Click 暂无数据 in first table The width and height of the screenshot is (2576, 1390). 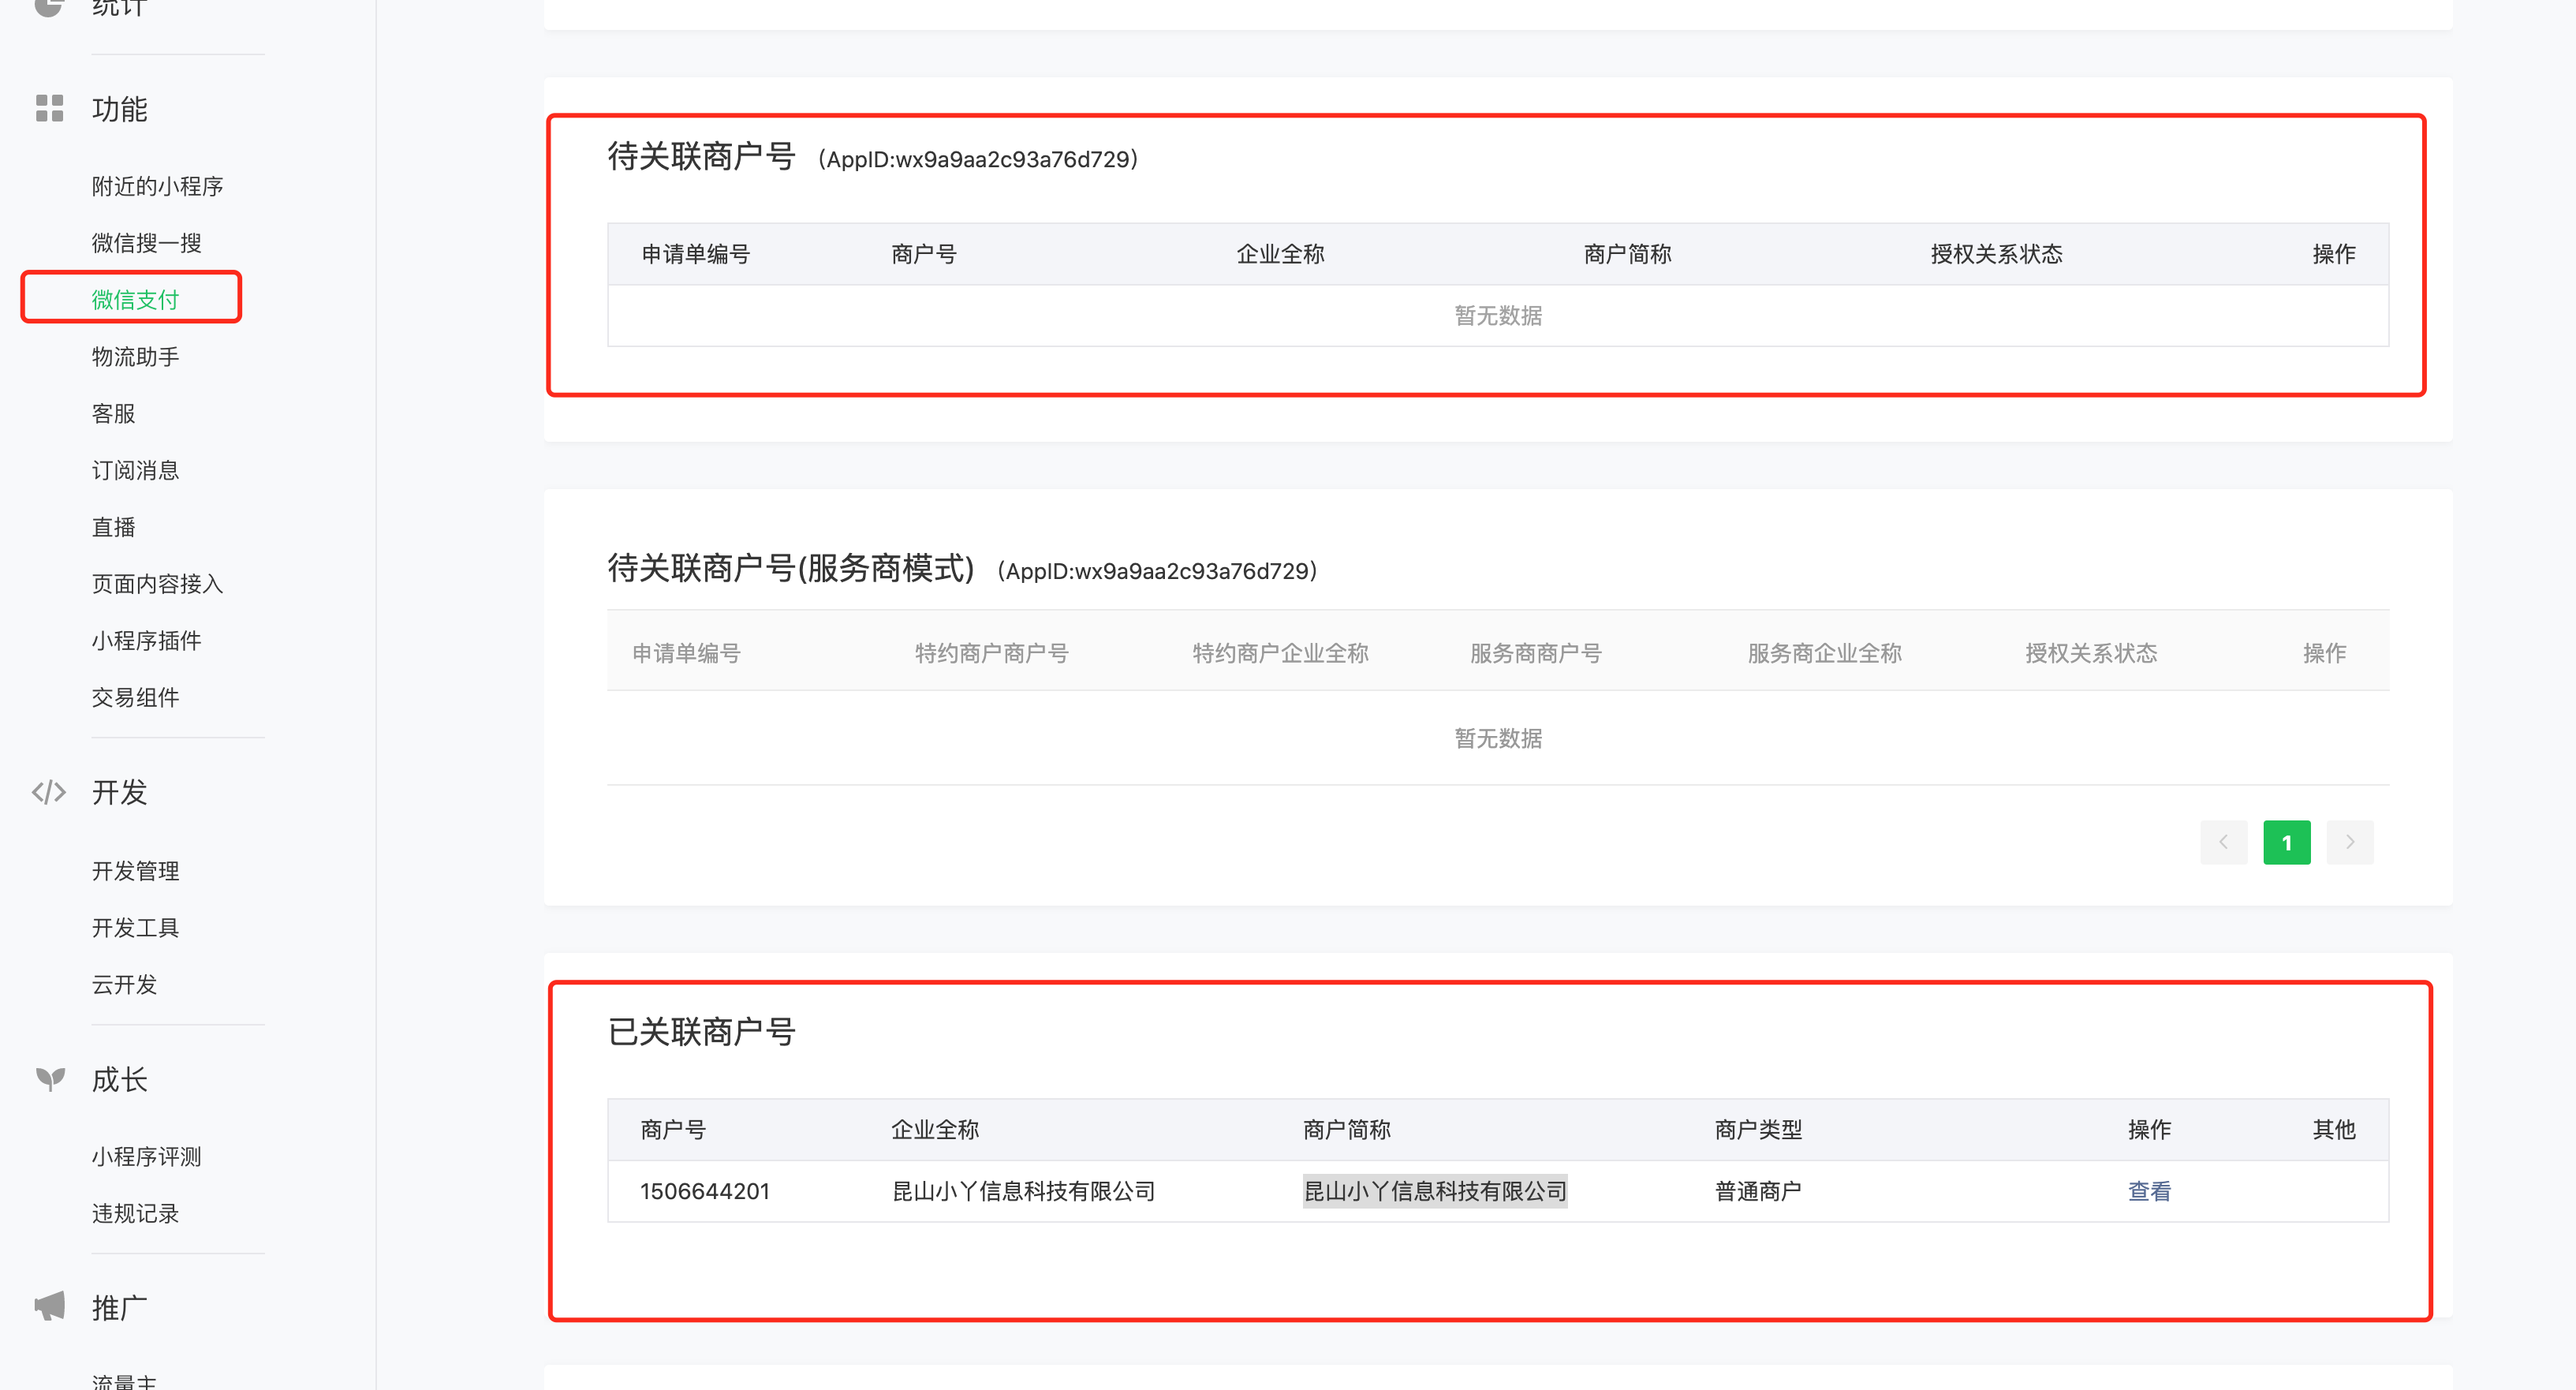1498,316
